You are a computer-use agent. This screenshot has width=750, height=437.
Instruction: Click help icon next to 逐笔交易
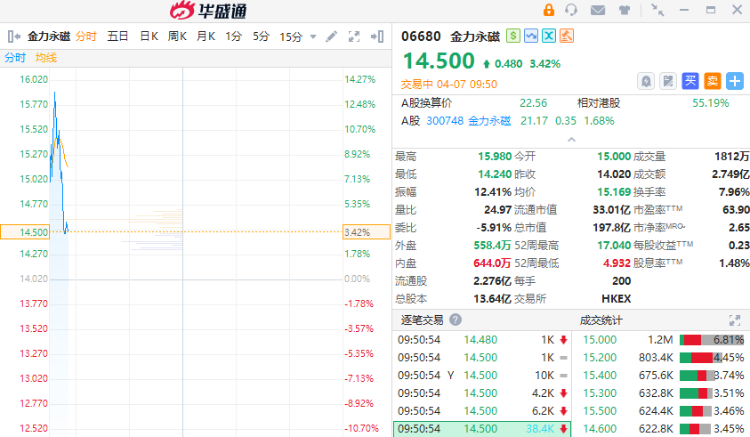click(455, 320)
